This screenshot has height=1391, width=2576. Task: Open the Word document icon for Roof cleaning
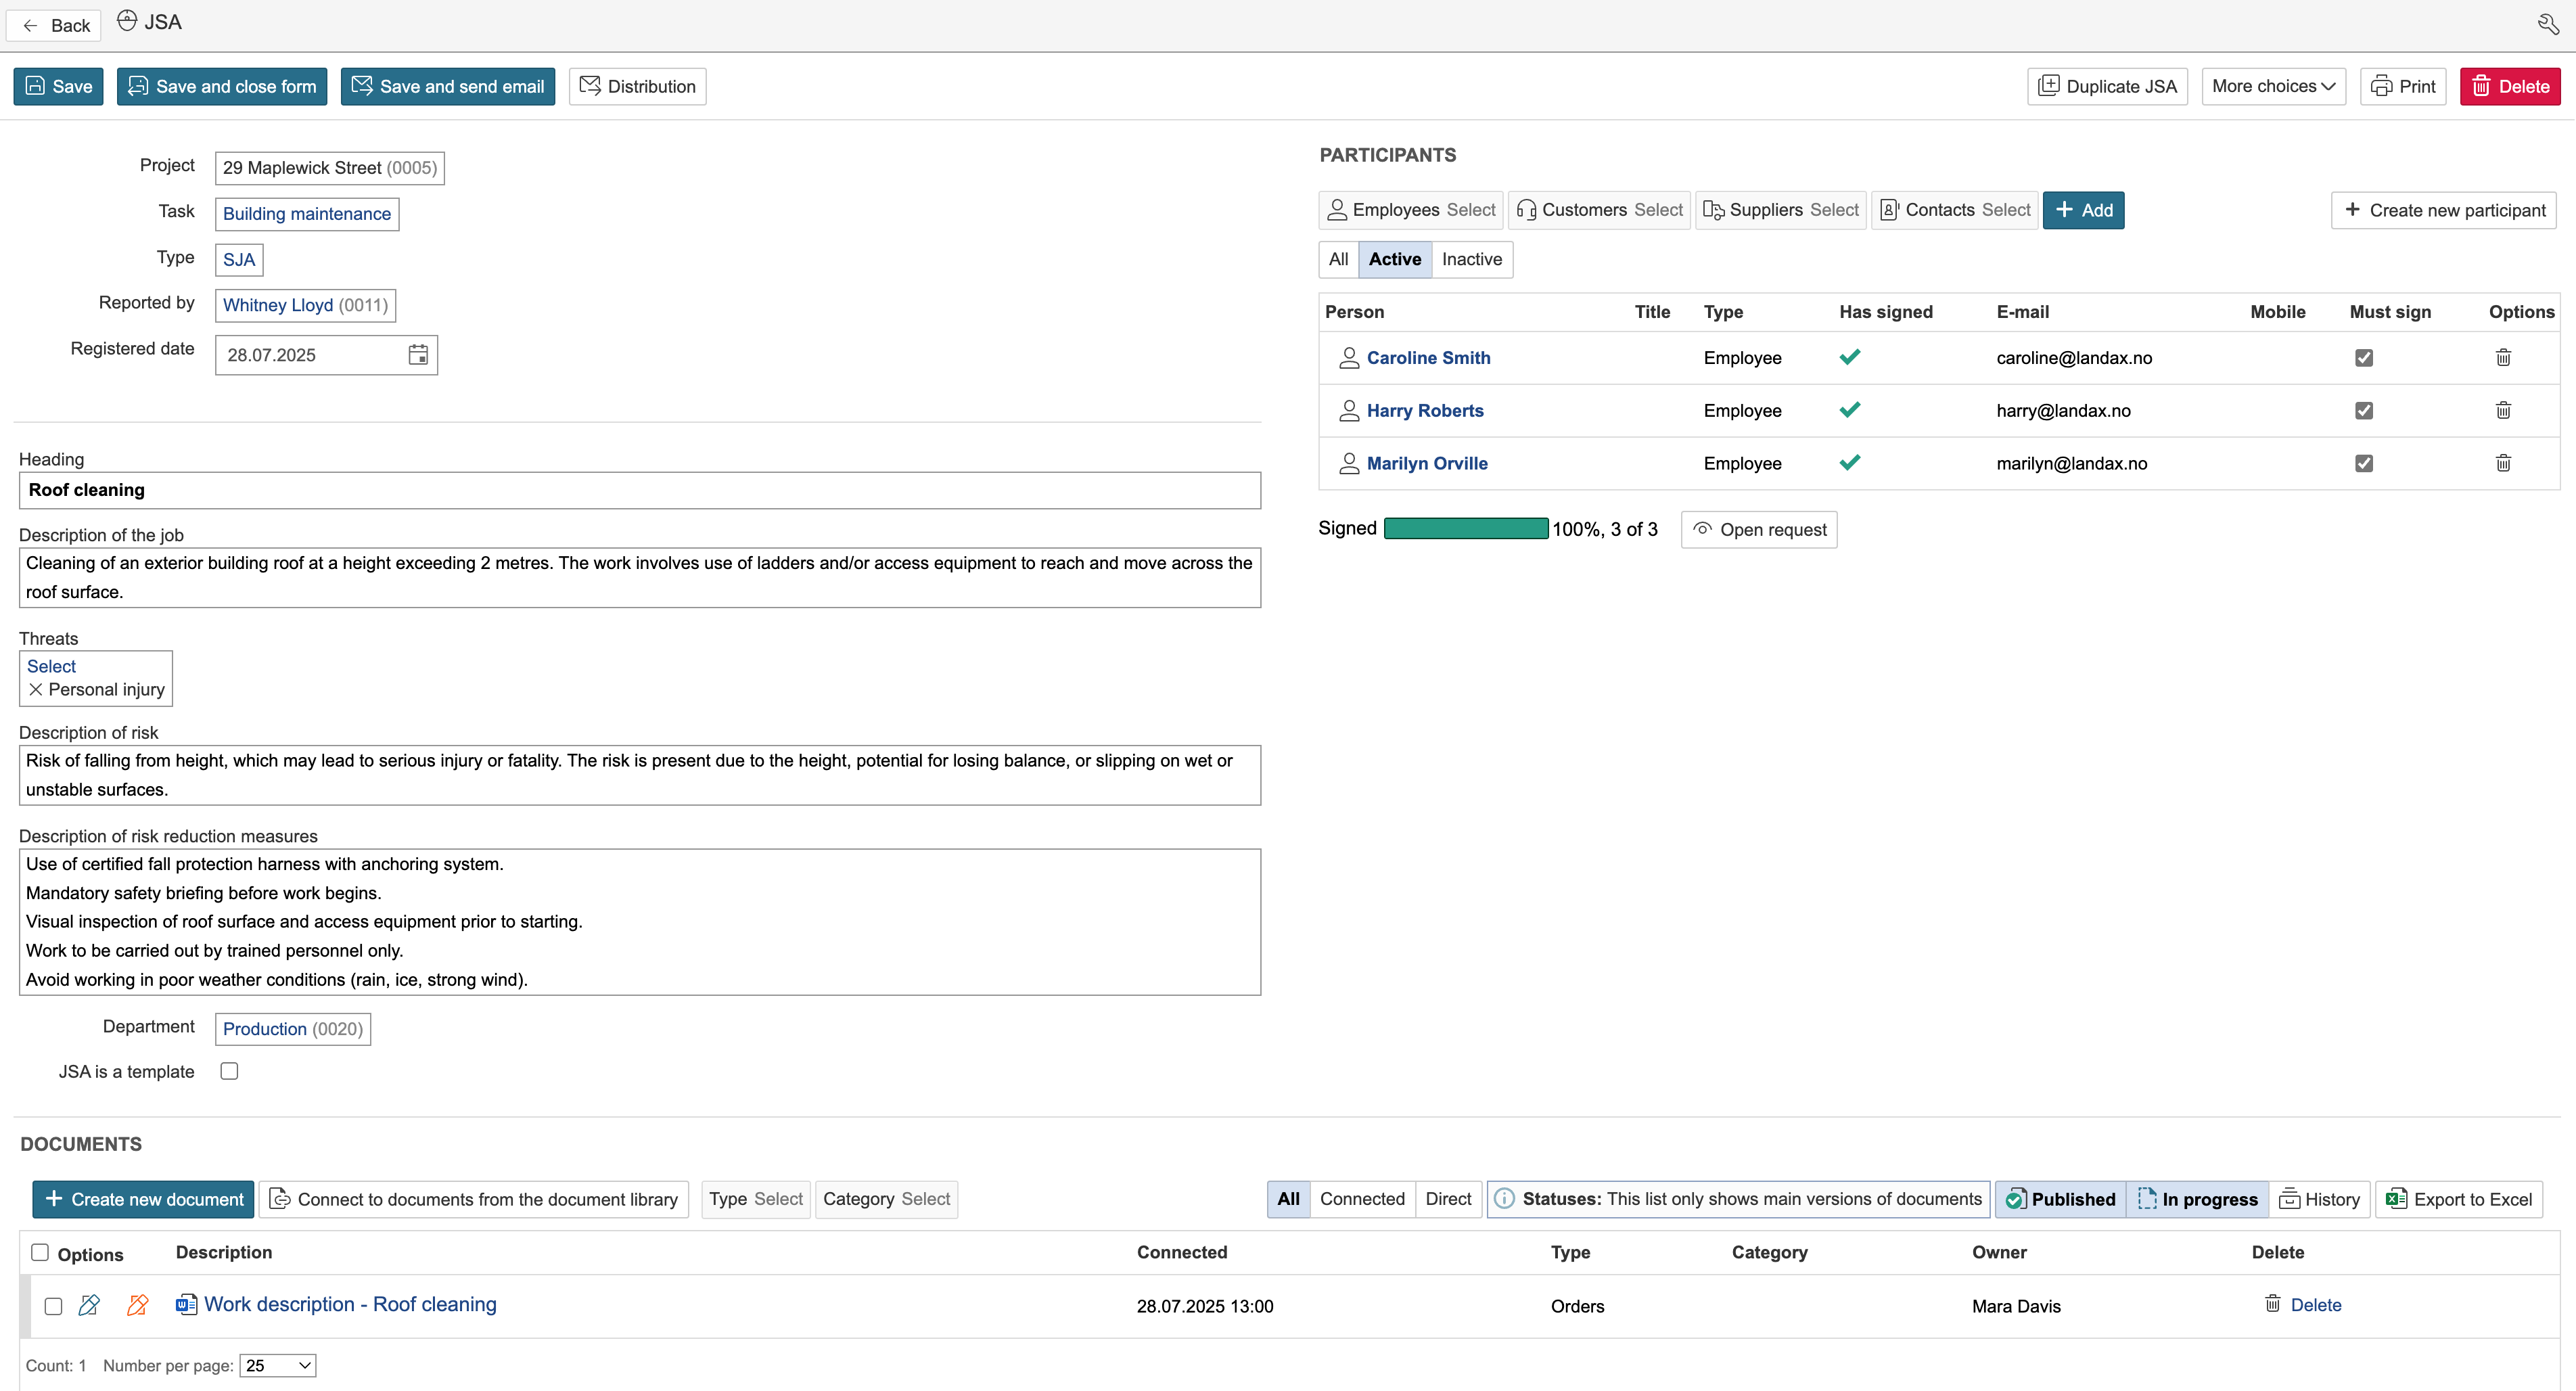[x=186, y=1305]
